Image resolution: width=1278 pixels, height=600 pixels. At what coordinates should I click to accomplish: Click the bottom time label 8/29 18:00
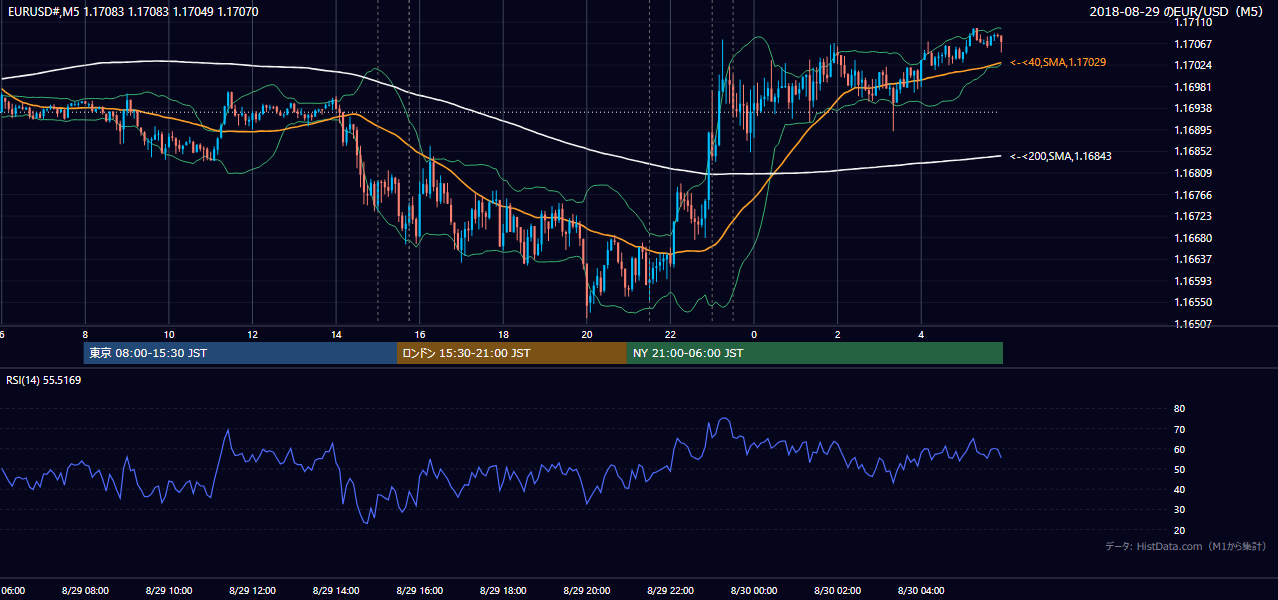pyautogui.click(x=503, y=591)
